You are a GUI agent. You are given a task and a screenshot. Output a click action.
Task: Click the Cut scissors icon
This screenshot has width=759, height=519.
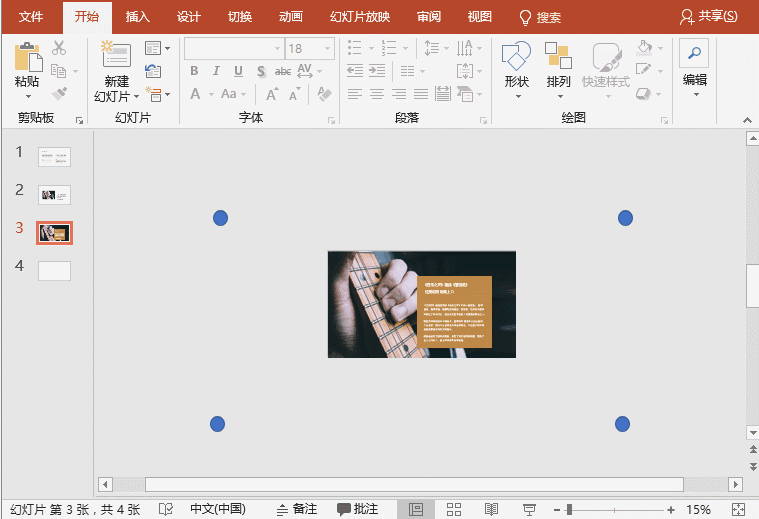tap(59, 48)
